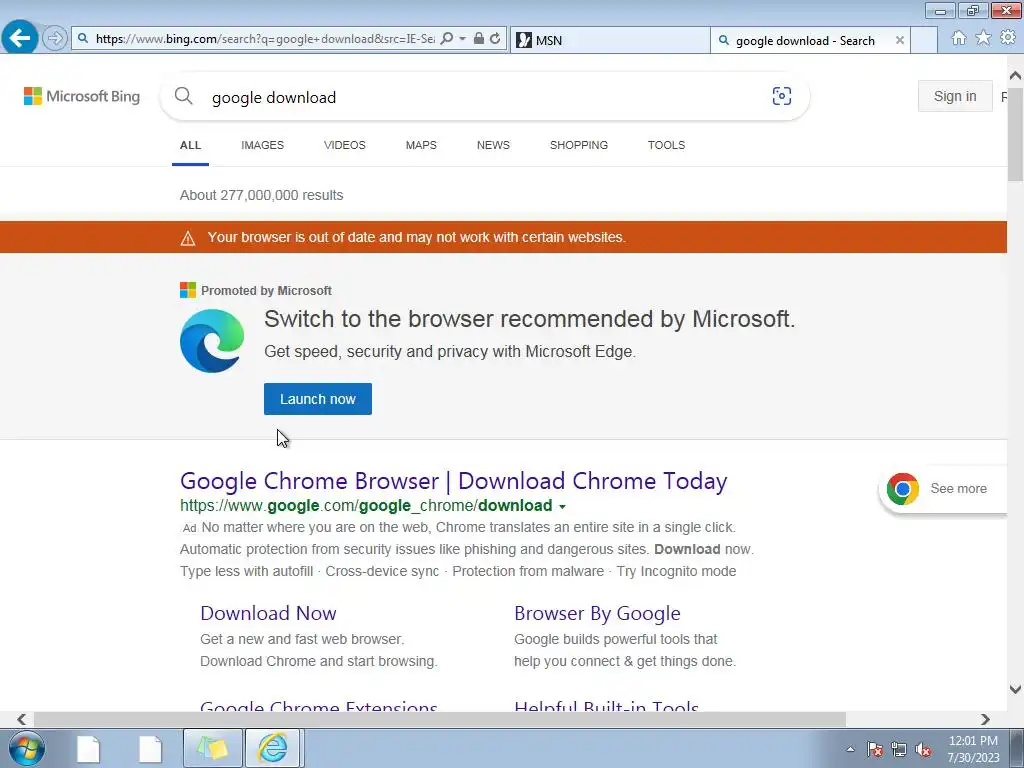Open the SHOPPING tab
This screenshot has height=768, width=1024.
tap(579, 145)
